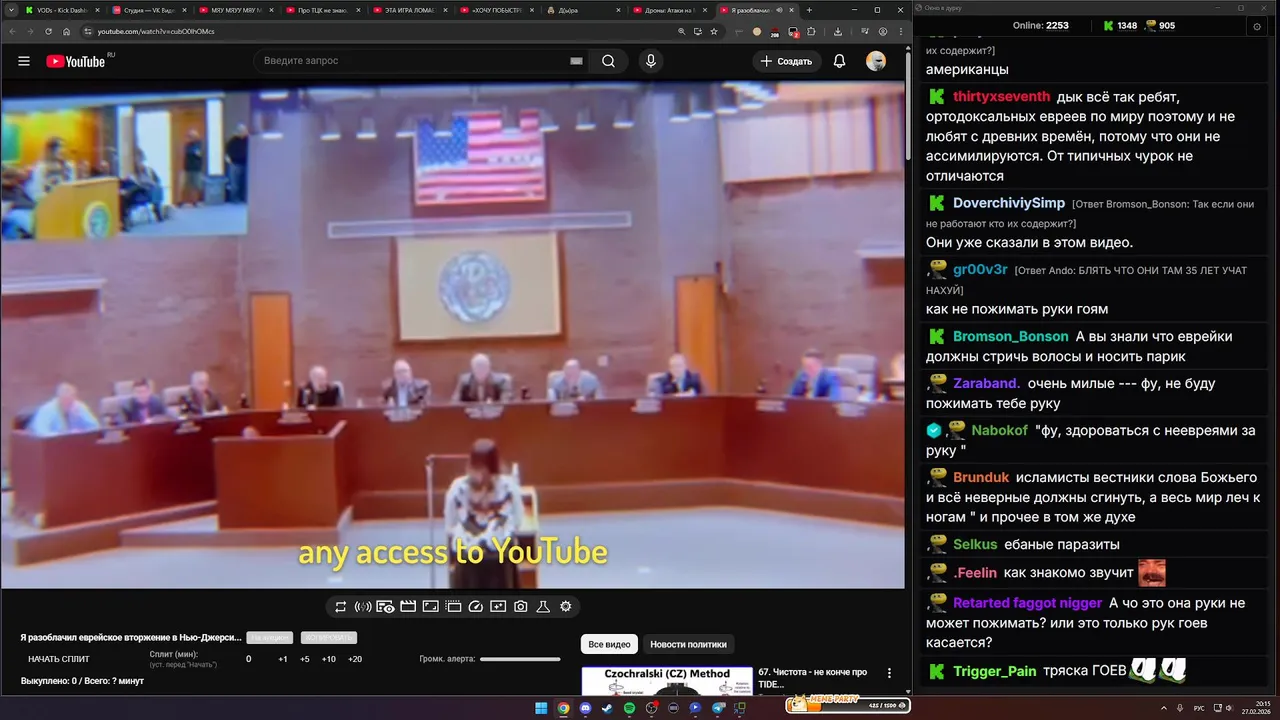Click username thirtyxseventh in chat

coord(1002,97)
